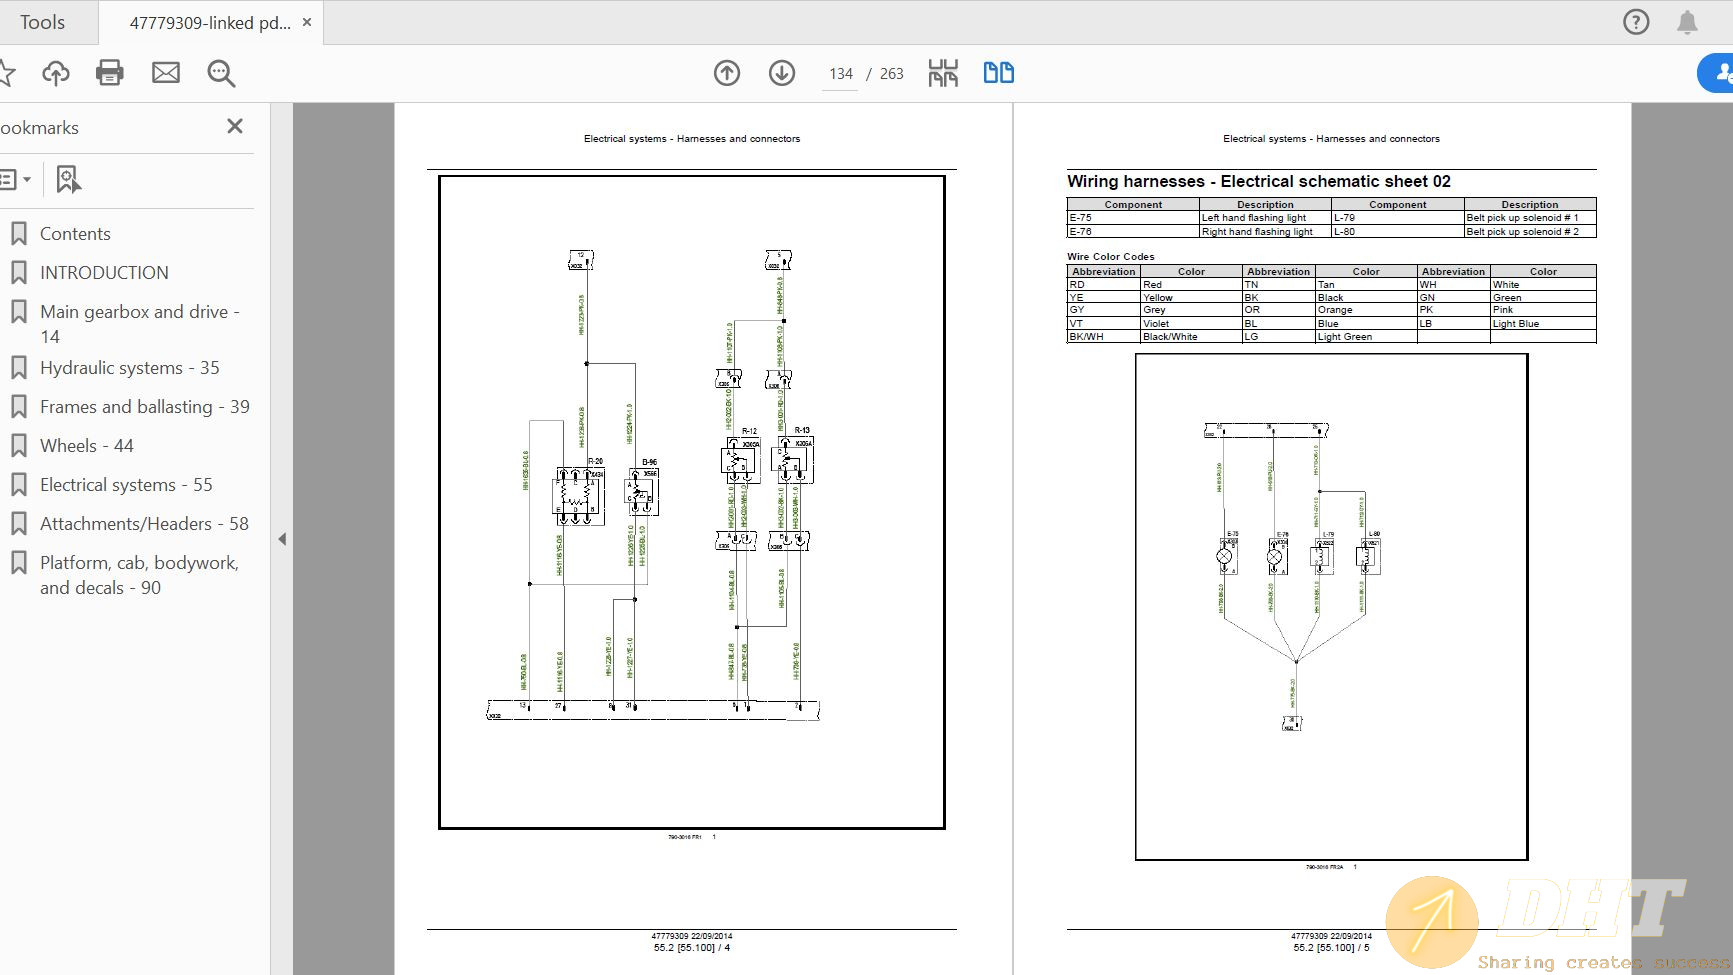Open the Help question mark icon
This screenshot has height=975, width=1733.
click(x=1636, y=22)
